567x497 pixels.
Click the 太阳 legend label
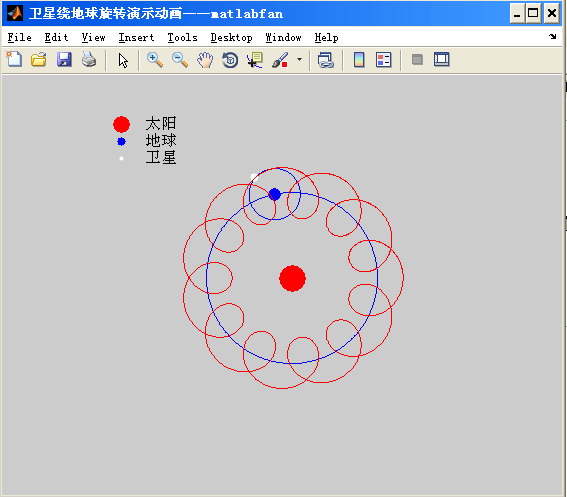coord(161,123)
